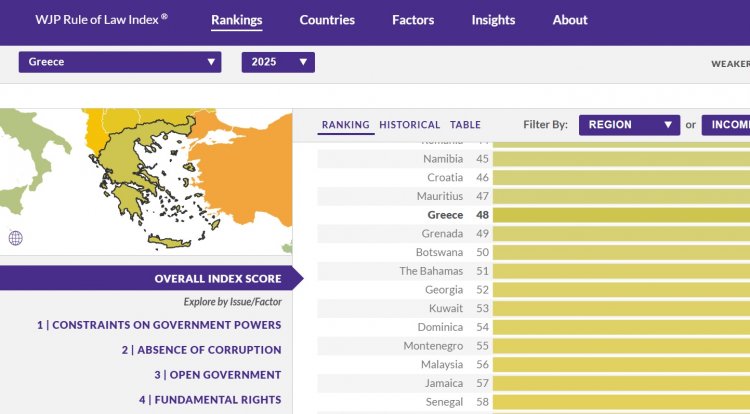Open Absence of Corruption factor

(x=201, y=350)
